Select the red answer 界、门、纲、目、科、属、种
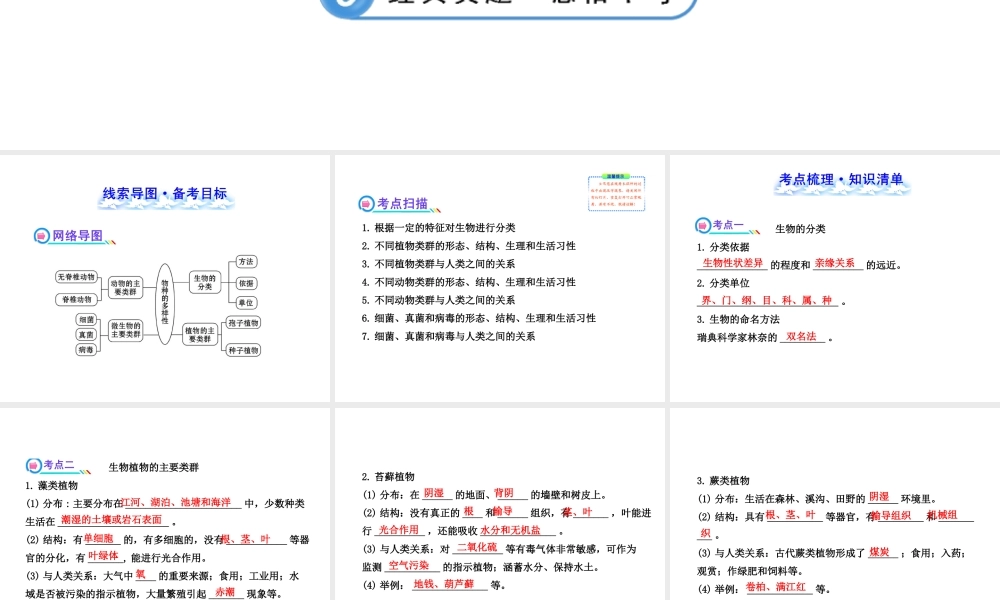This screenshot has height=600, width=1000. 767,300
